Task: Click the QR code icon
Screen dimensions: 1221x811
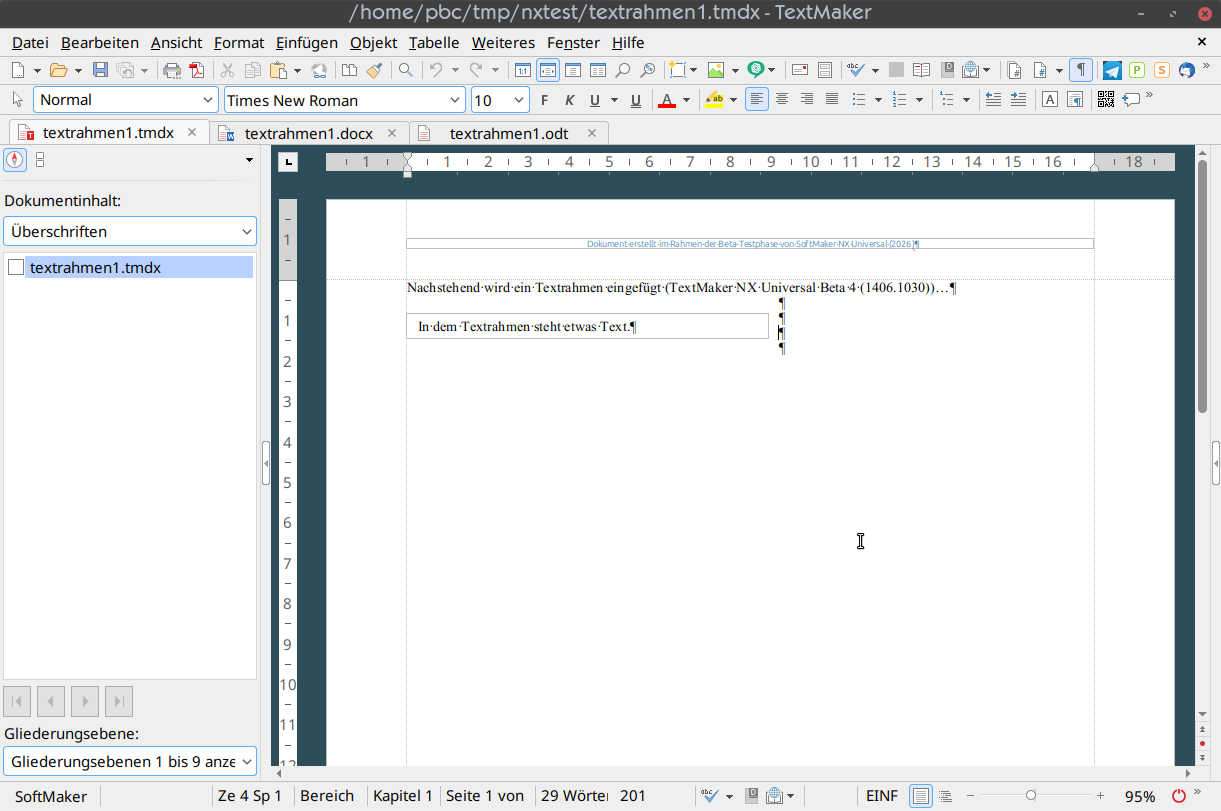Action: (x=1105, y=99)
